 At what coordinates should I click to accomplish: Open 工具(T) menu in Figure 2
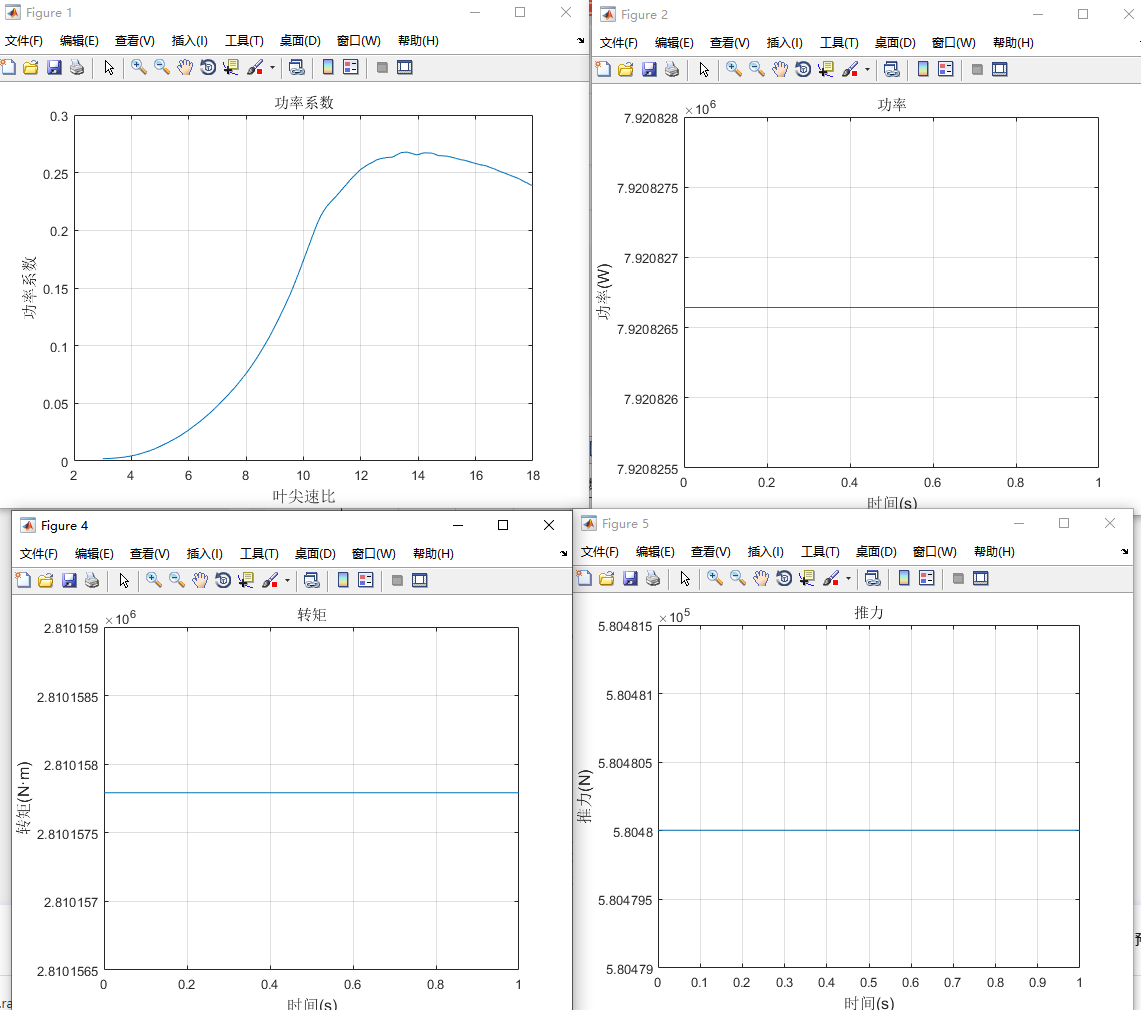(x=838, y=43)
